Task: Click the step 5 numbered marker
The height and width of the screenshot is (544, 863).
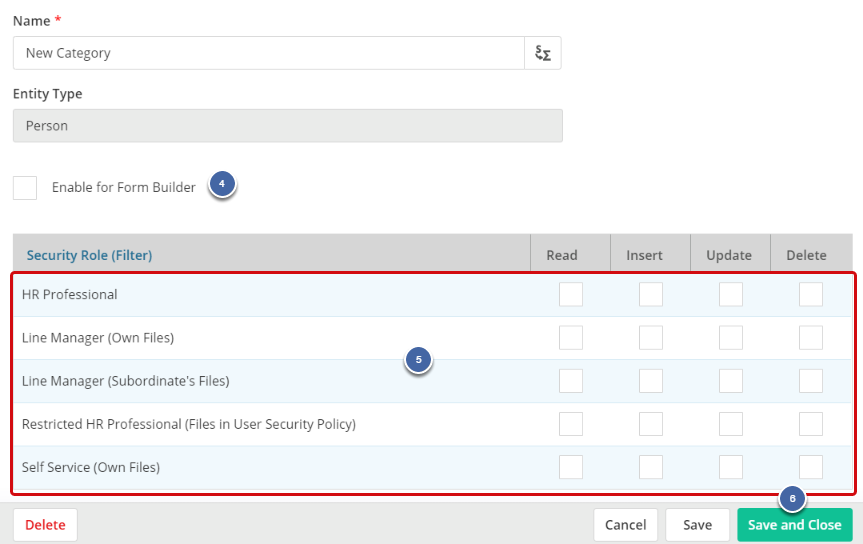Action: [x=418, y=359]
